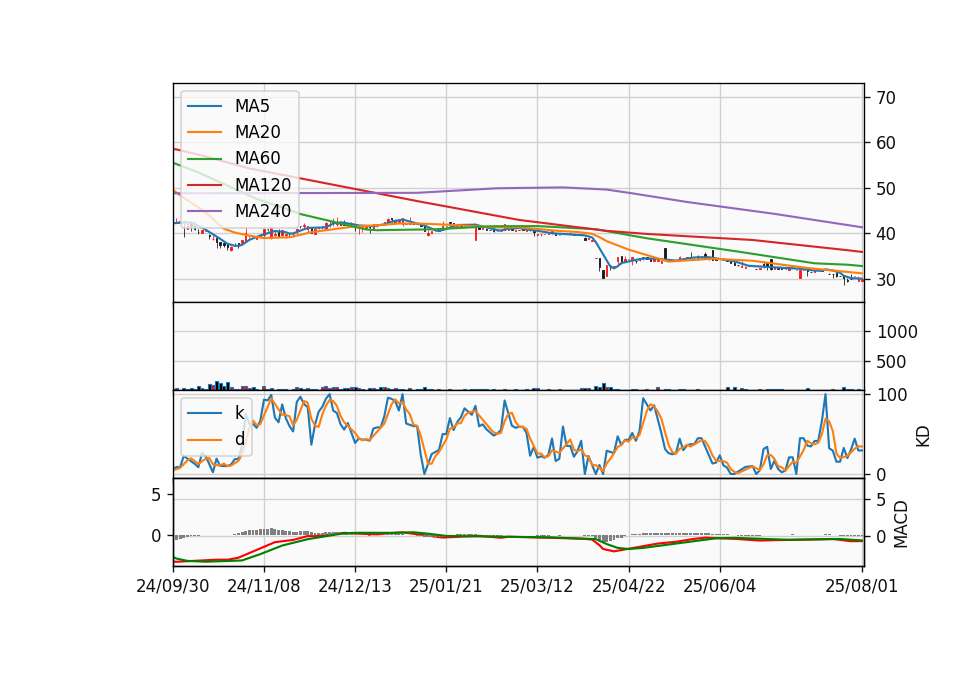The image size is (960, 690).
Task: Click the price axis value 40
Action: click(885, 234)
